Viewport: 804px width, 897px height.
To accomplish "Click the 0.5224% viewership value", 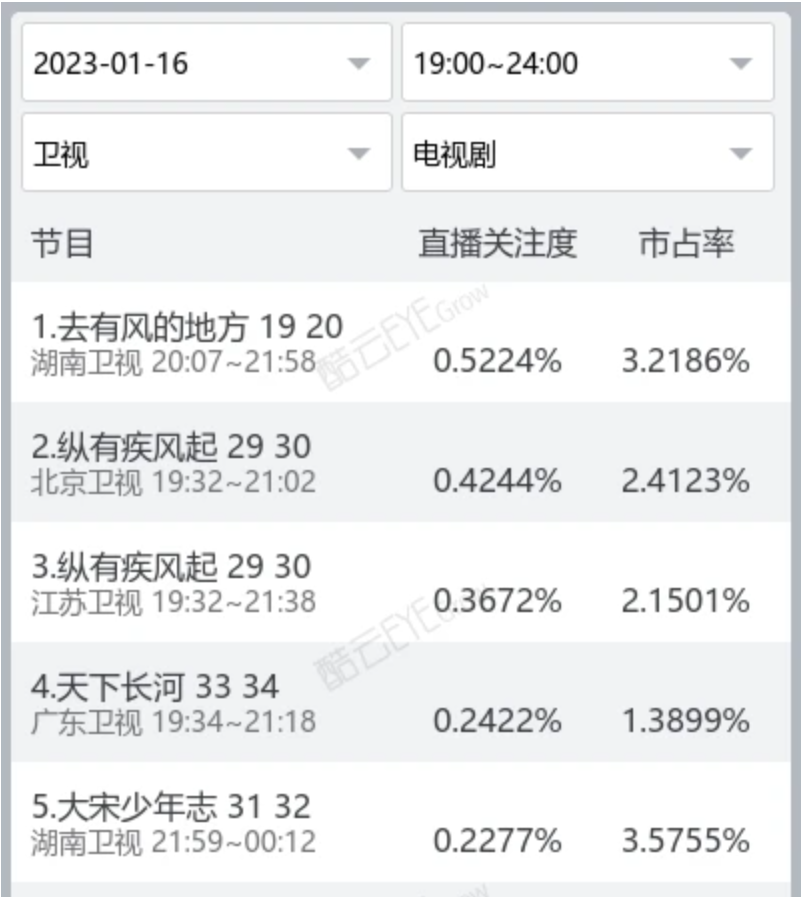I will 497,361.
